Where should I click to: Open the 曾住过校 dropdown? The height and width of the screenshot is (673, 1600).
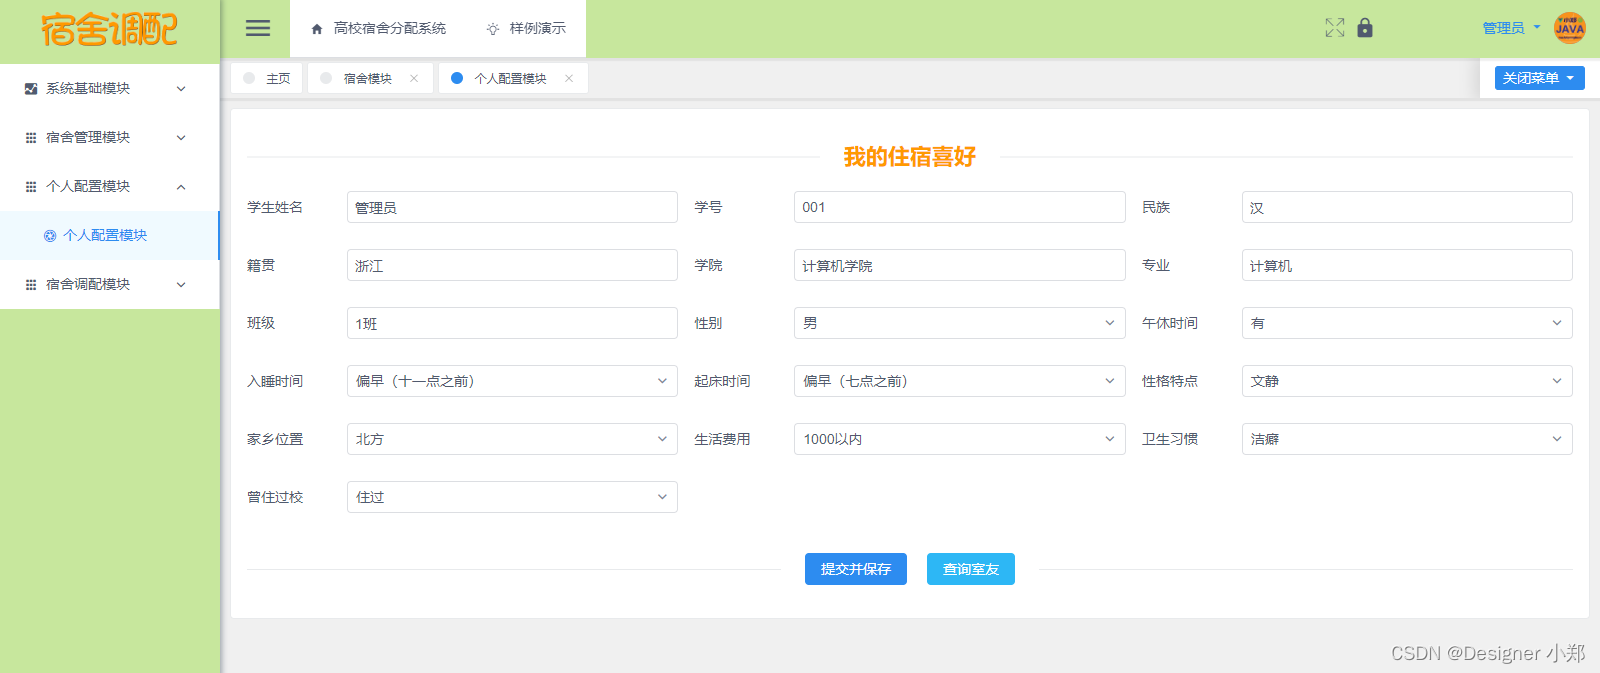512,497
